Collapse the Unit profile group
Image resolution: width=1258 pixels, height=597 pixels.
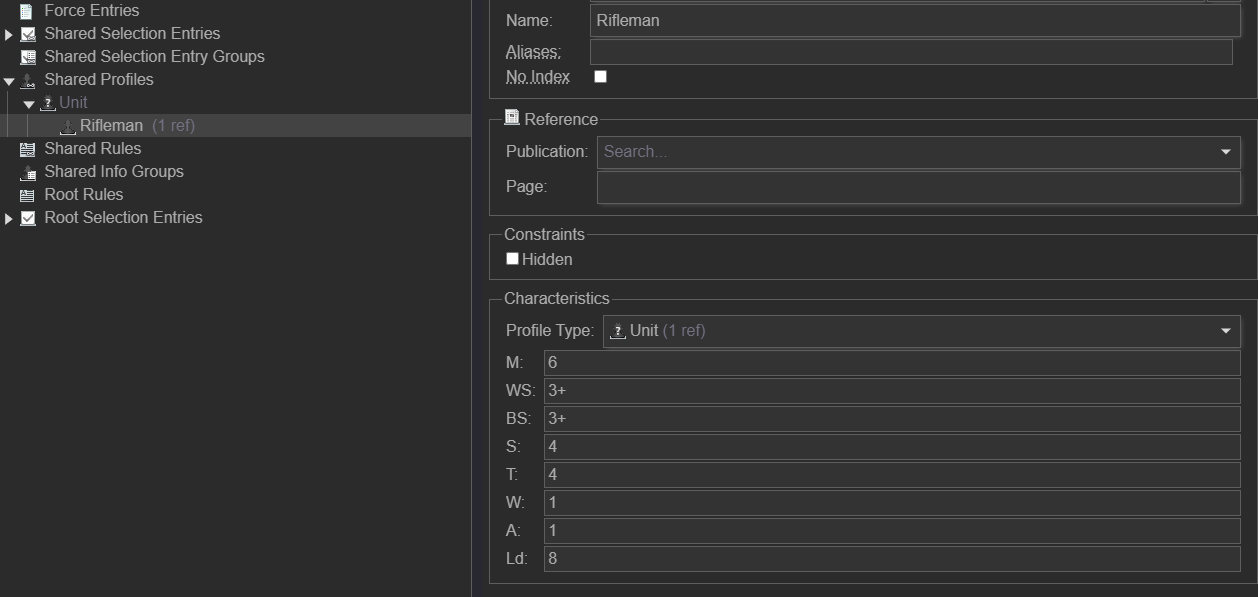point(29,103)
